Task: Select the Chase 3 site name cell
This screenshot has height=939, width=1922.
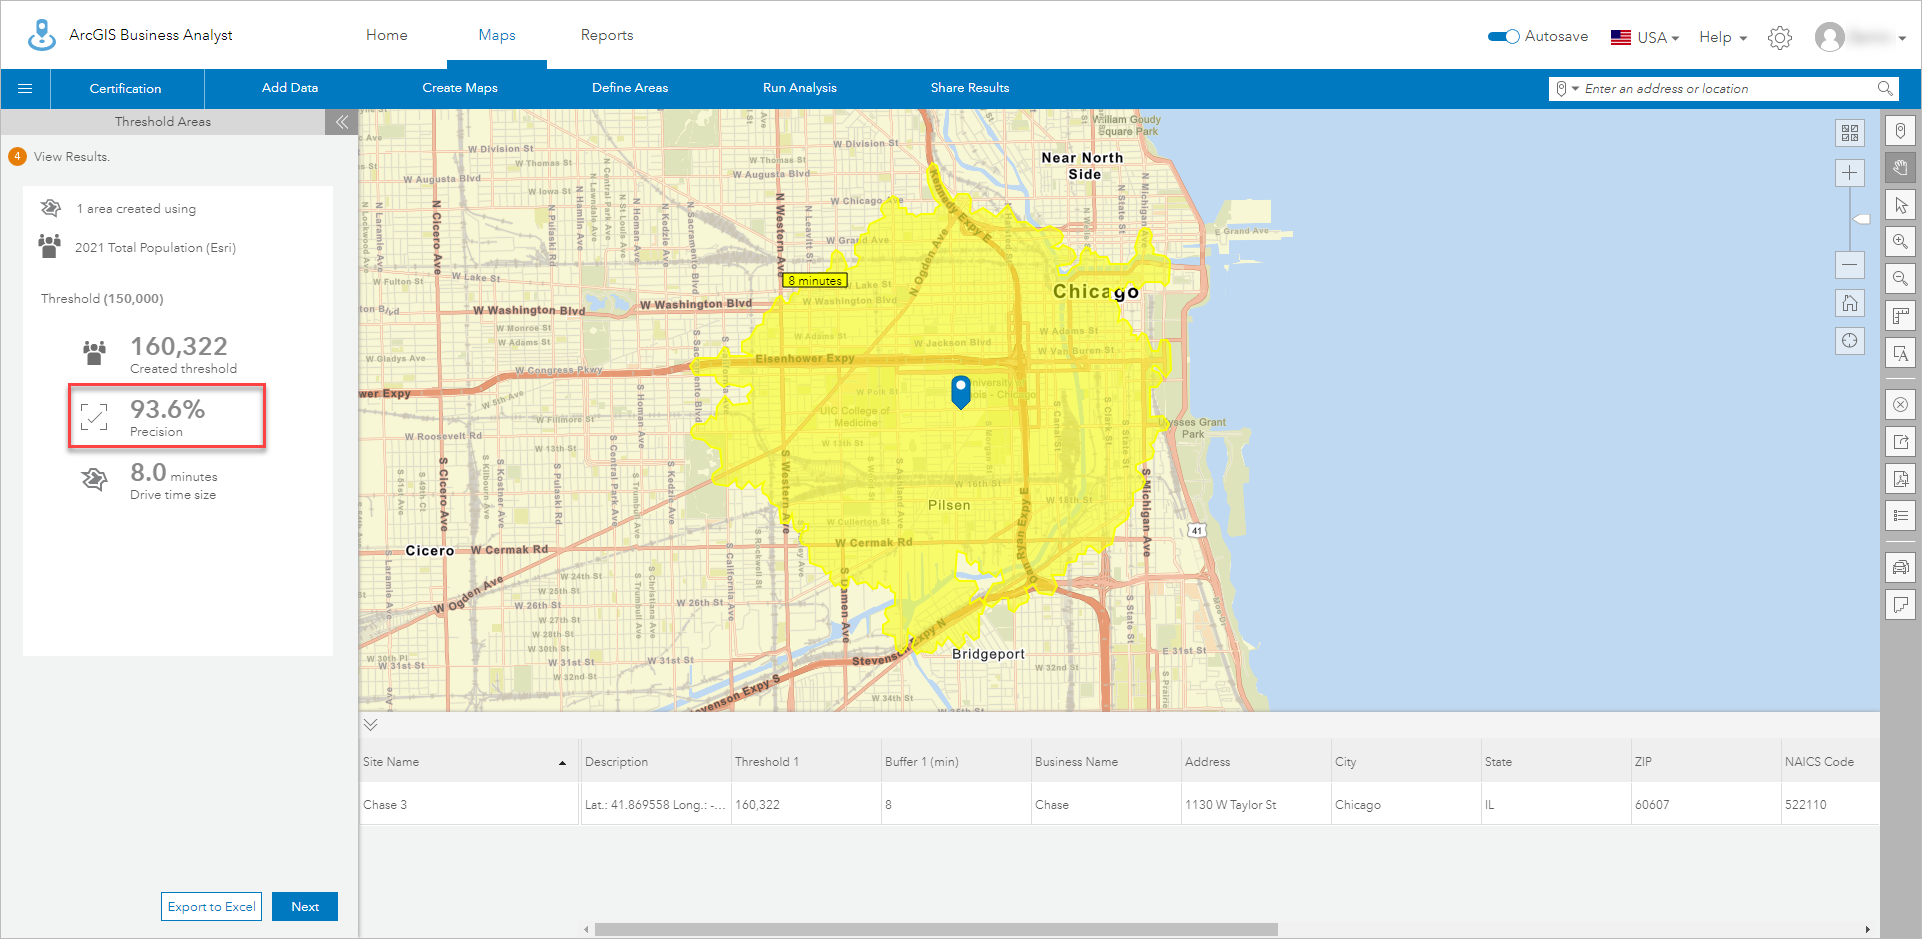Action: [469, 805]
